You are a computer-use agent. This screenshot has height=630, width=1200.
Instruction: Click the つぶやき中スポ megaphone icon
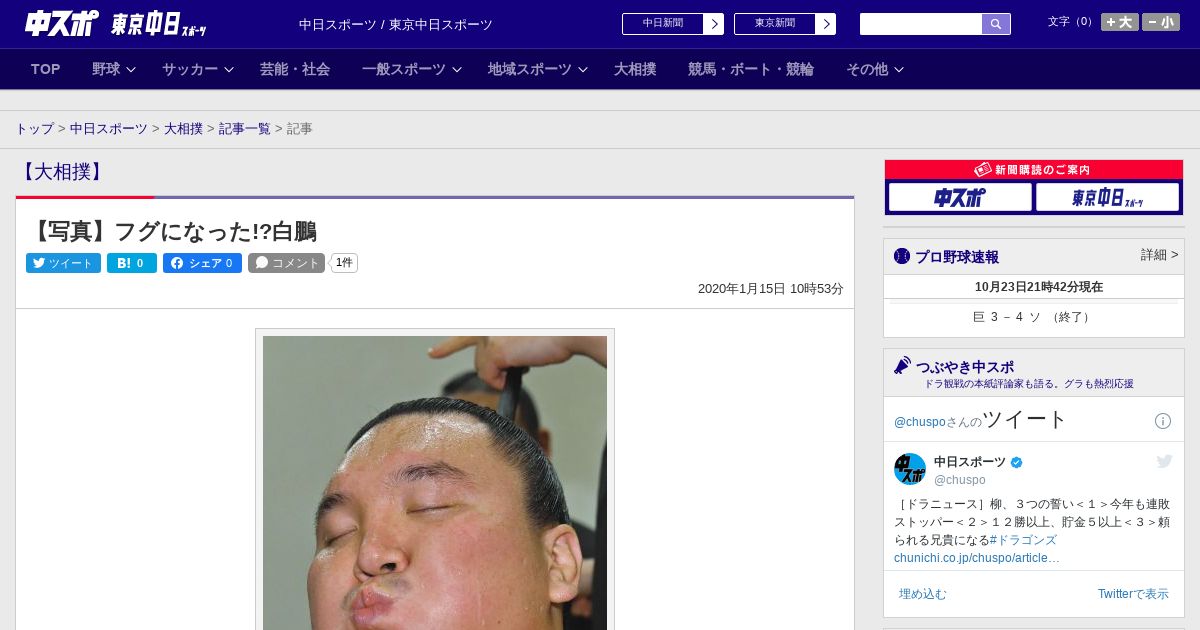point(903,365)
